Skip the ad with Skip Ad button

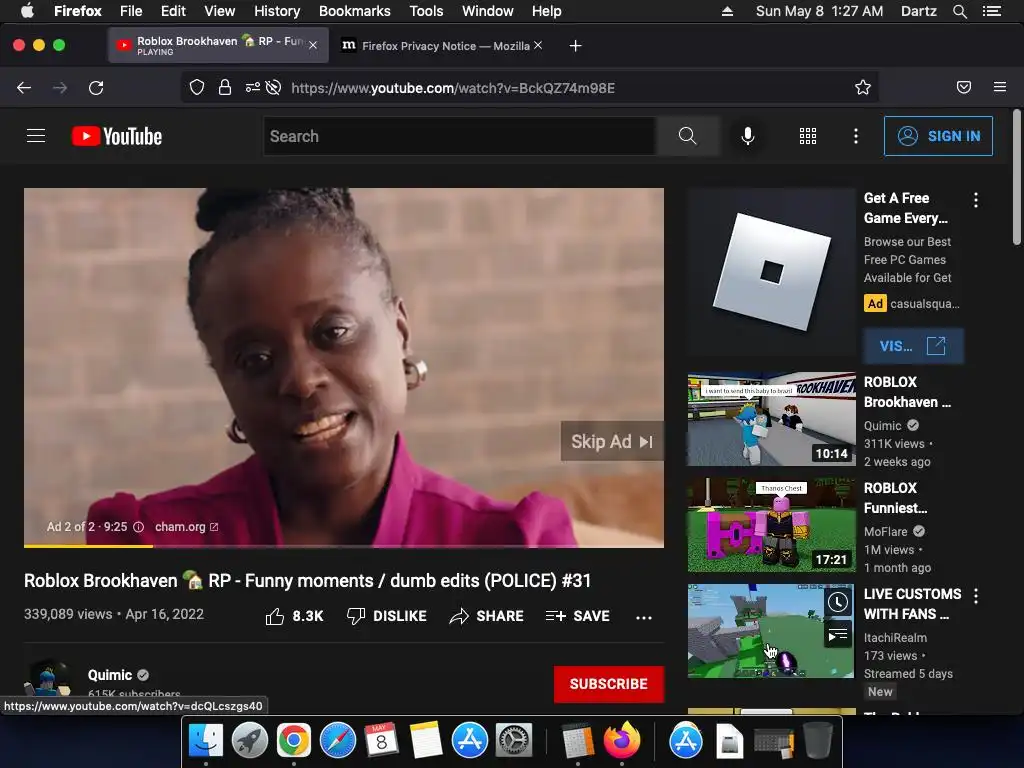pyautogui.click(x=612, y=441)
